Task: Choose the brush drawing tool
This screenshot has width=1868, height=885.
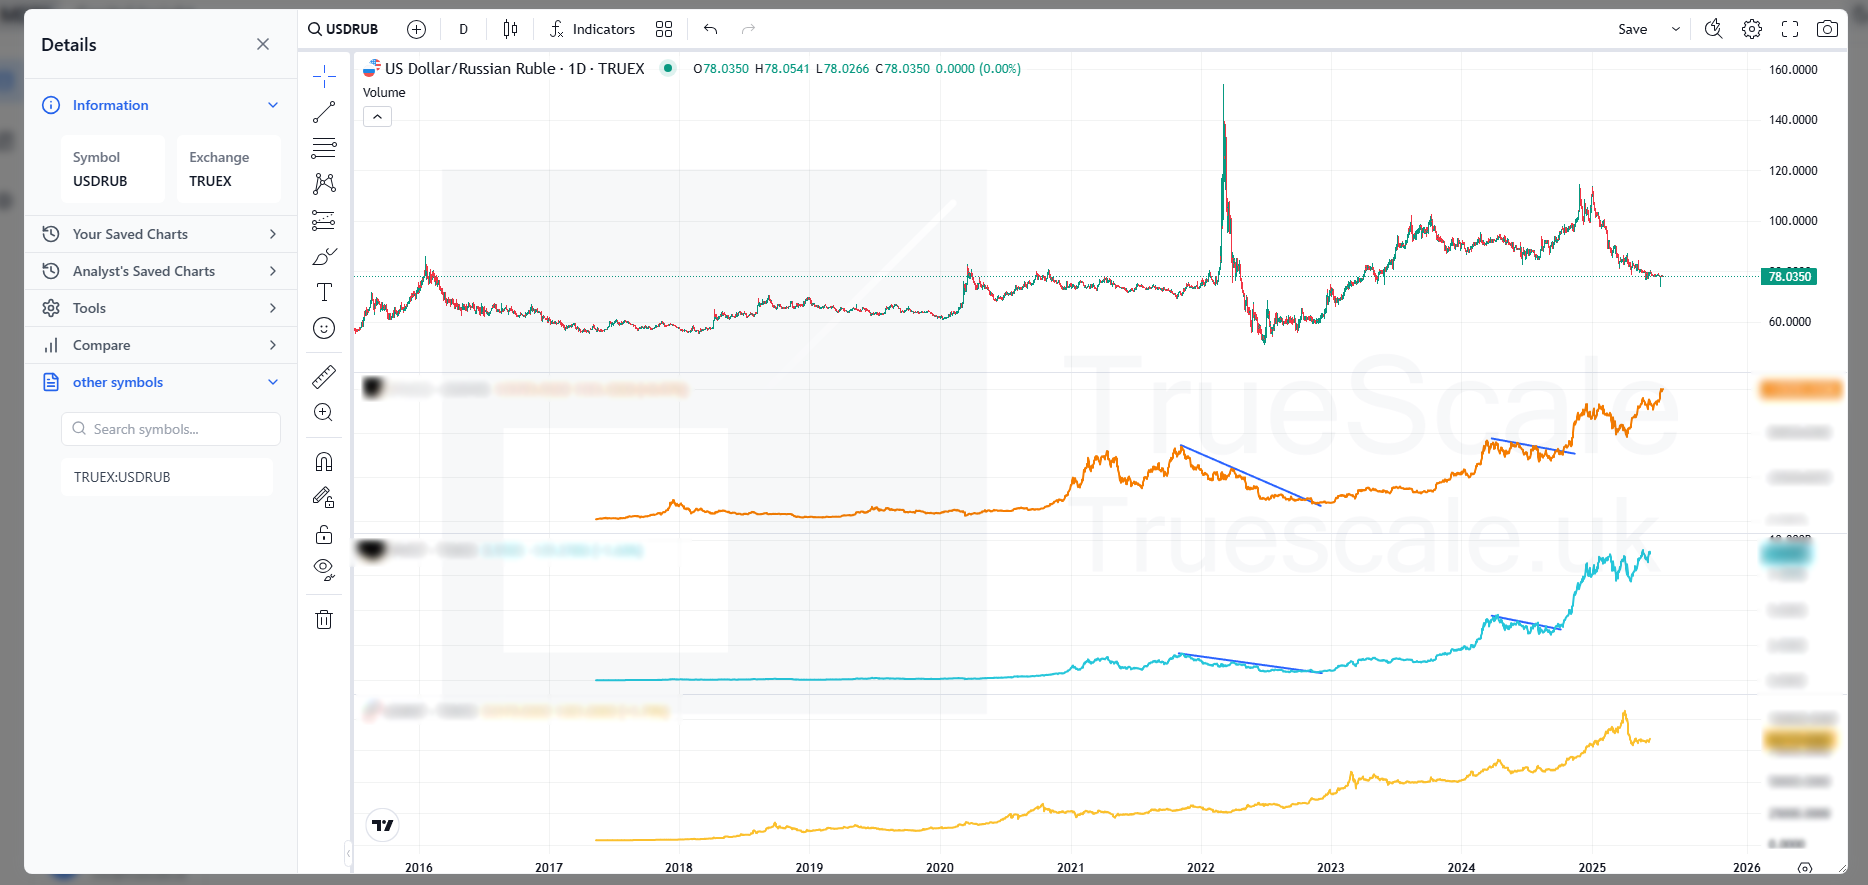Action: [x=324, y=257]
